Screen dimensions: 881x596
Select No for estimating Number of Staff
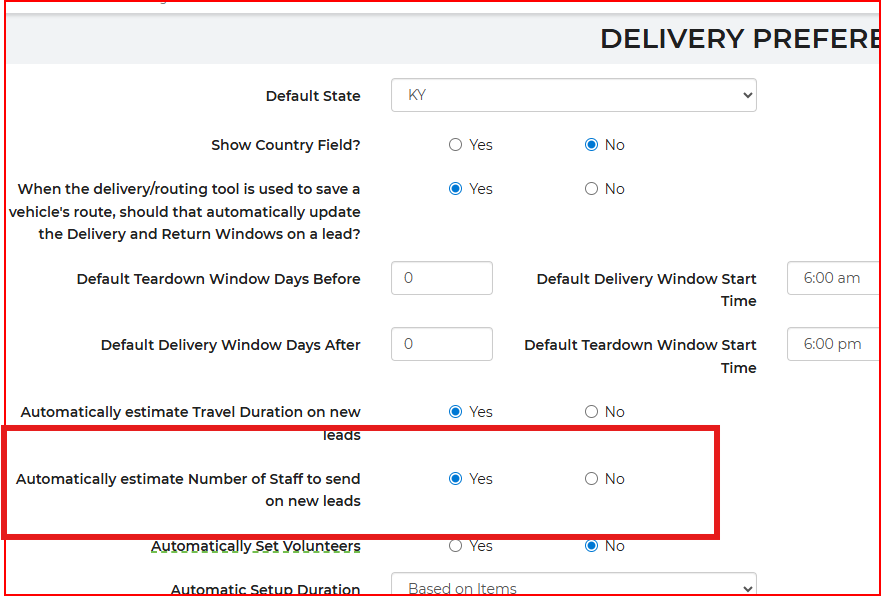(591, 479)
